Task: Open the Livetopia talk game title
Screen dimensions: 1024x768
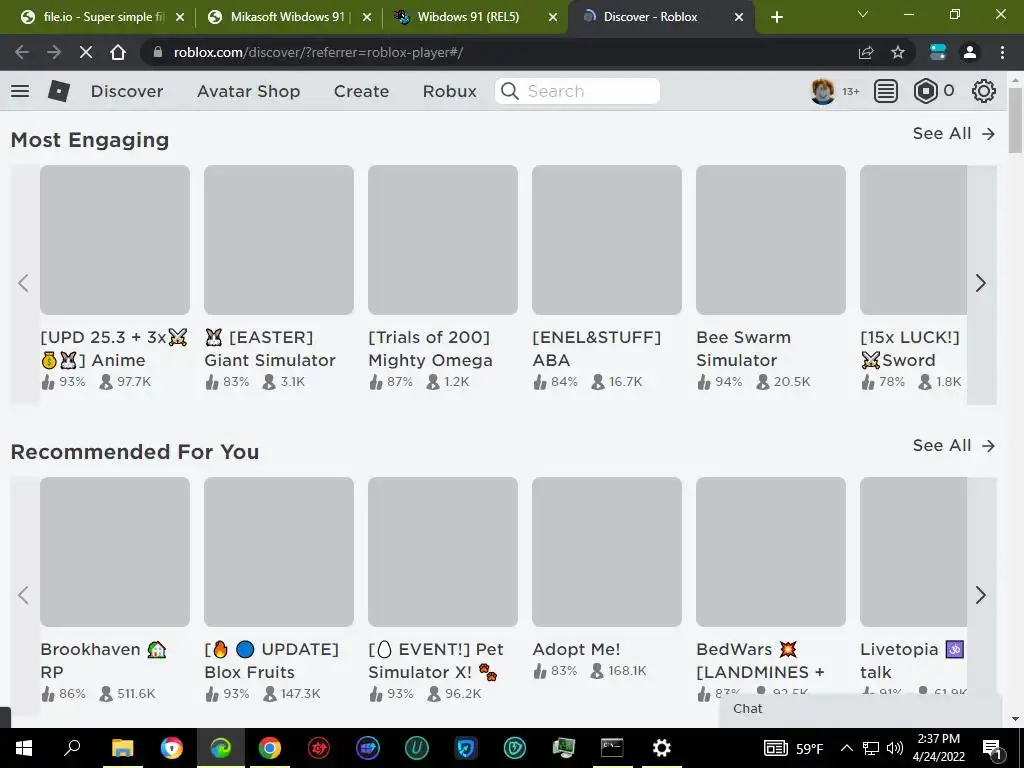Action: pyautogui.click(x=912, y=660)
